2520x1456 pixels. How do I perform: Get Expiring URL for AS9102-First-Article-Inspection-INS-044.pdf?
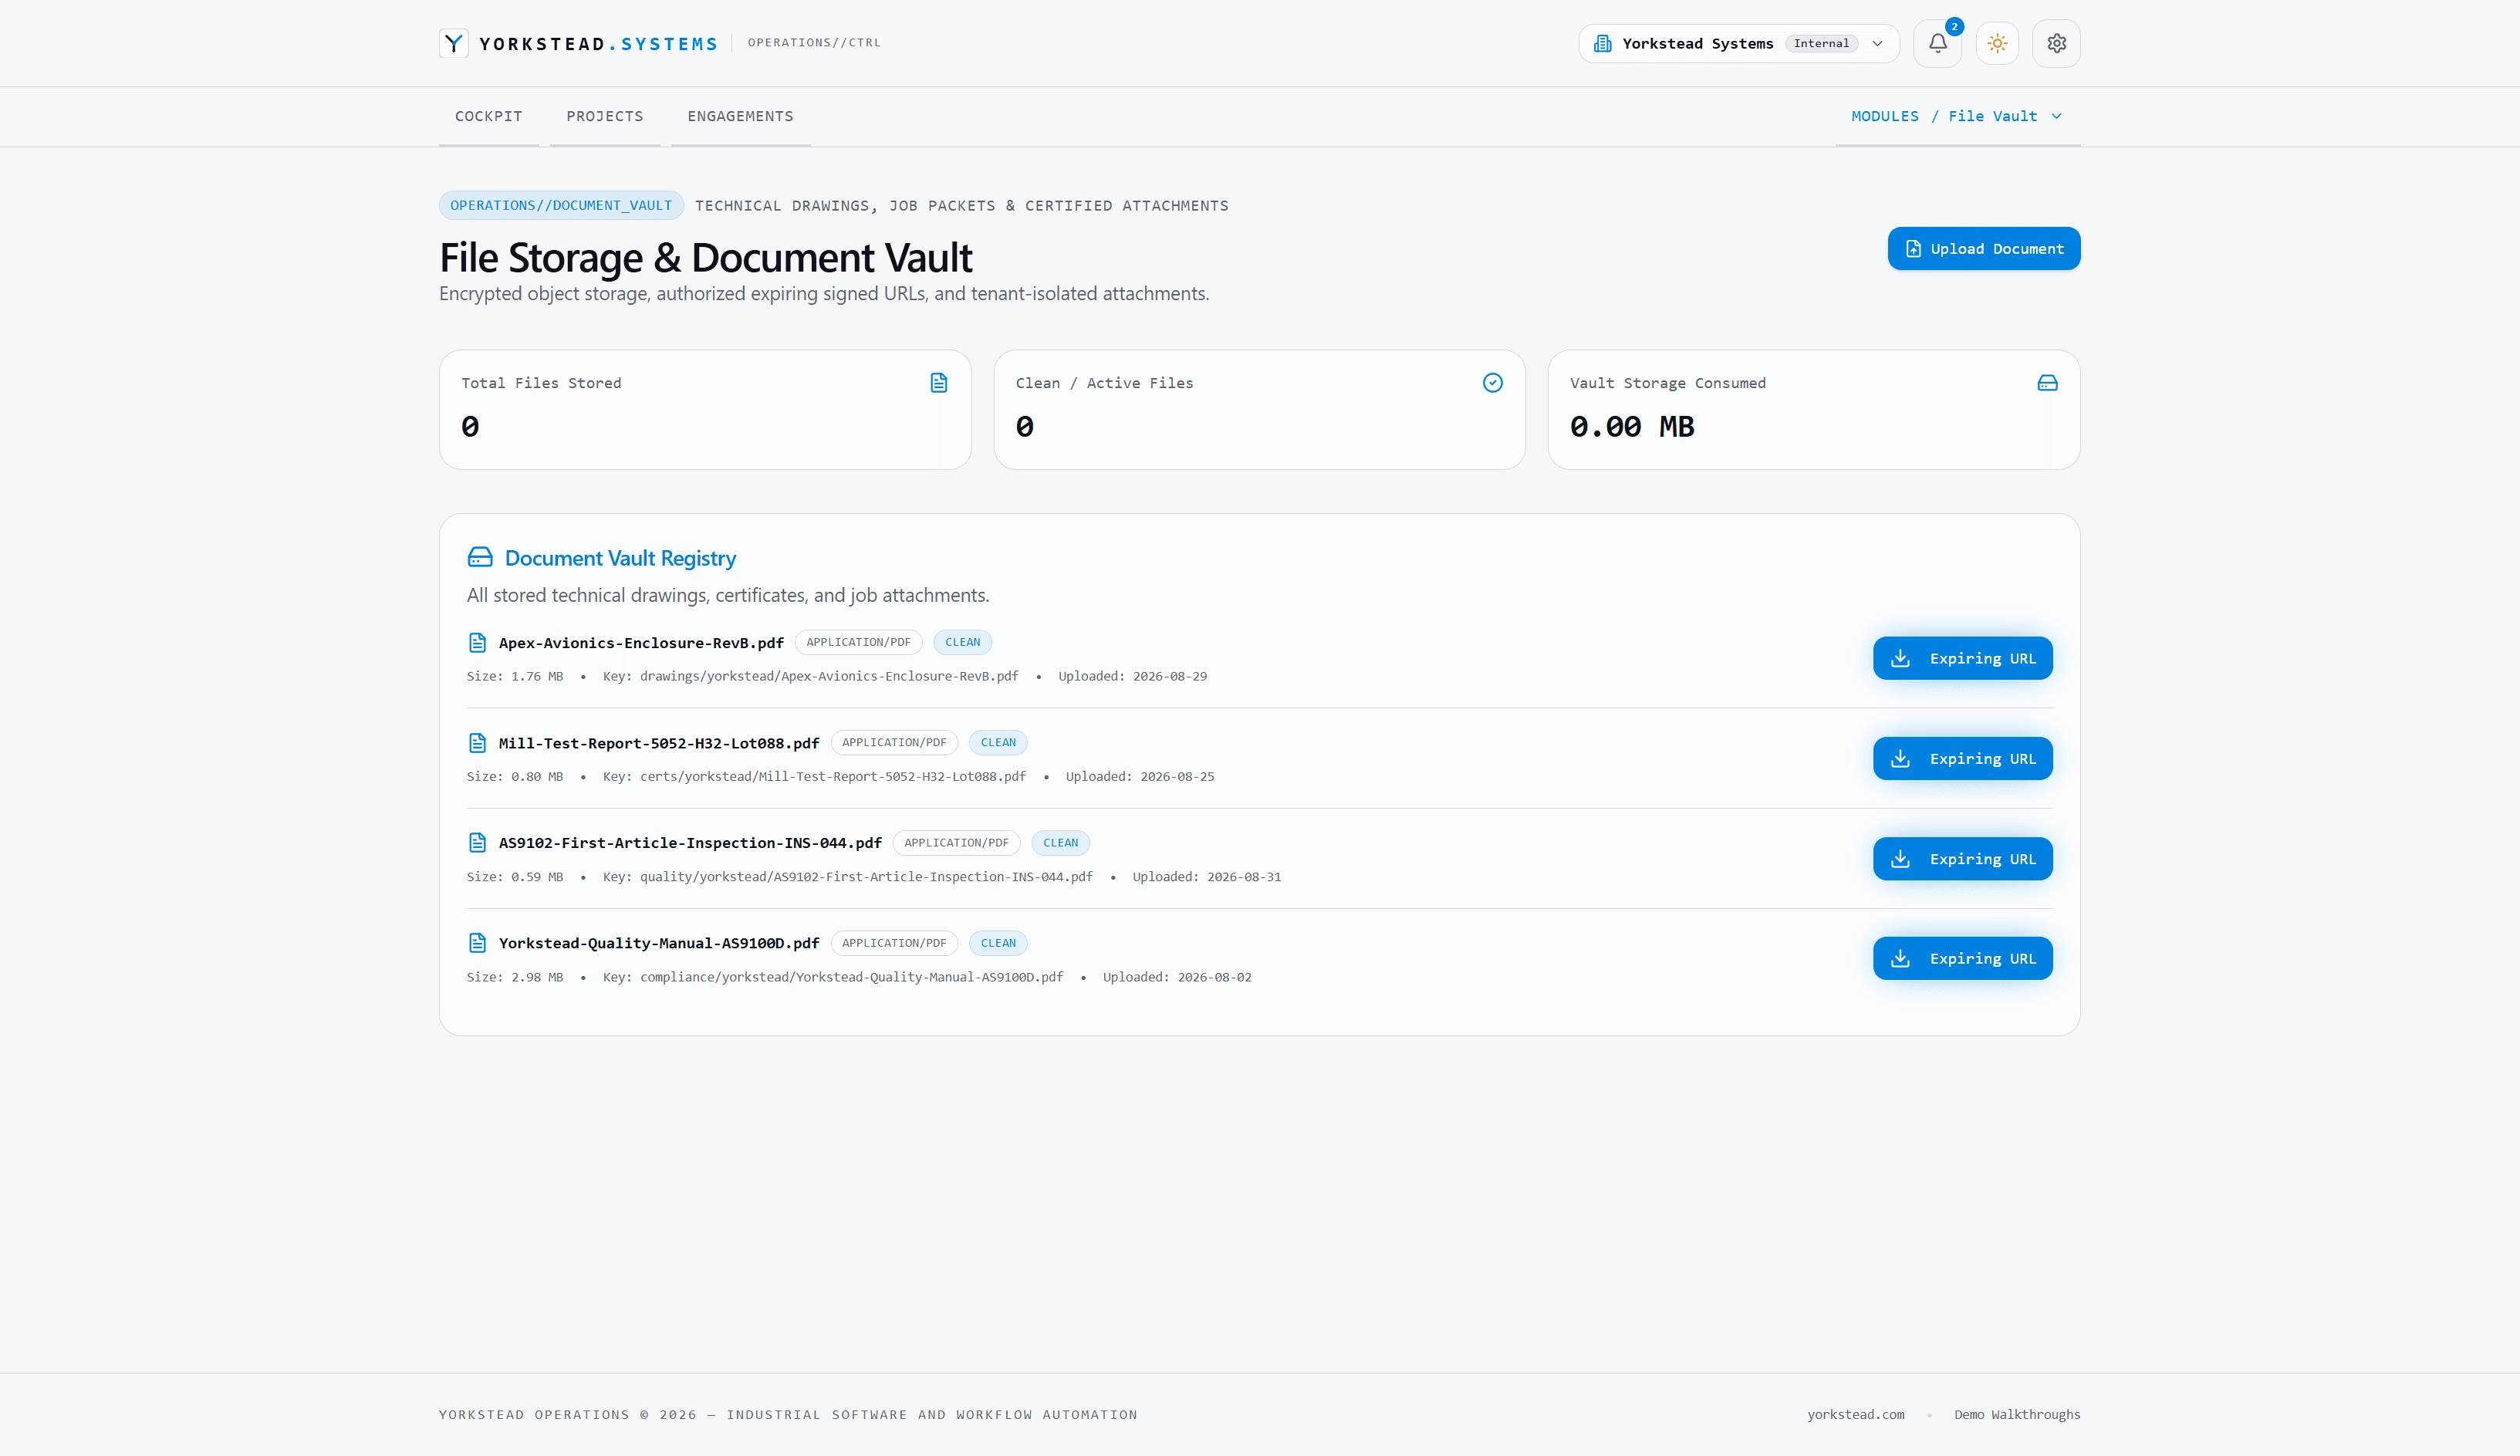click(x=1962, y=859)
